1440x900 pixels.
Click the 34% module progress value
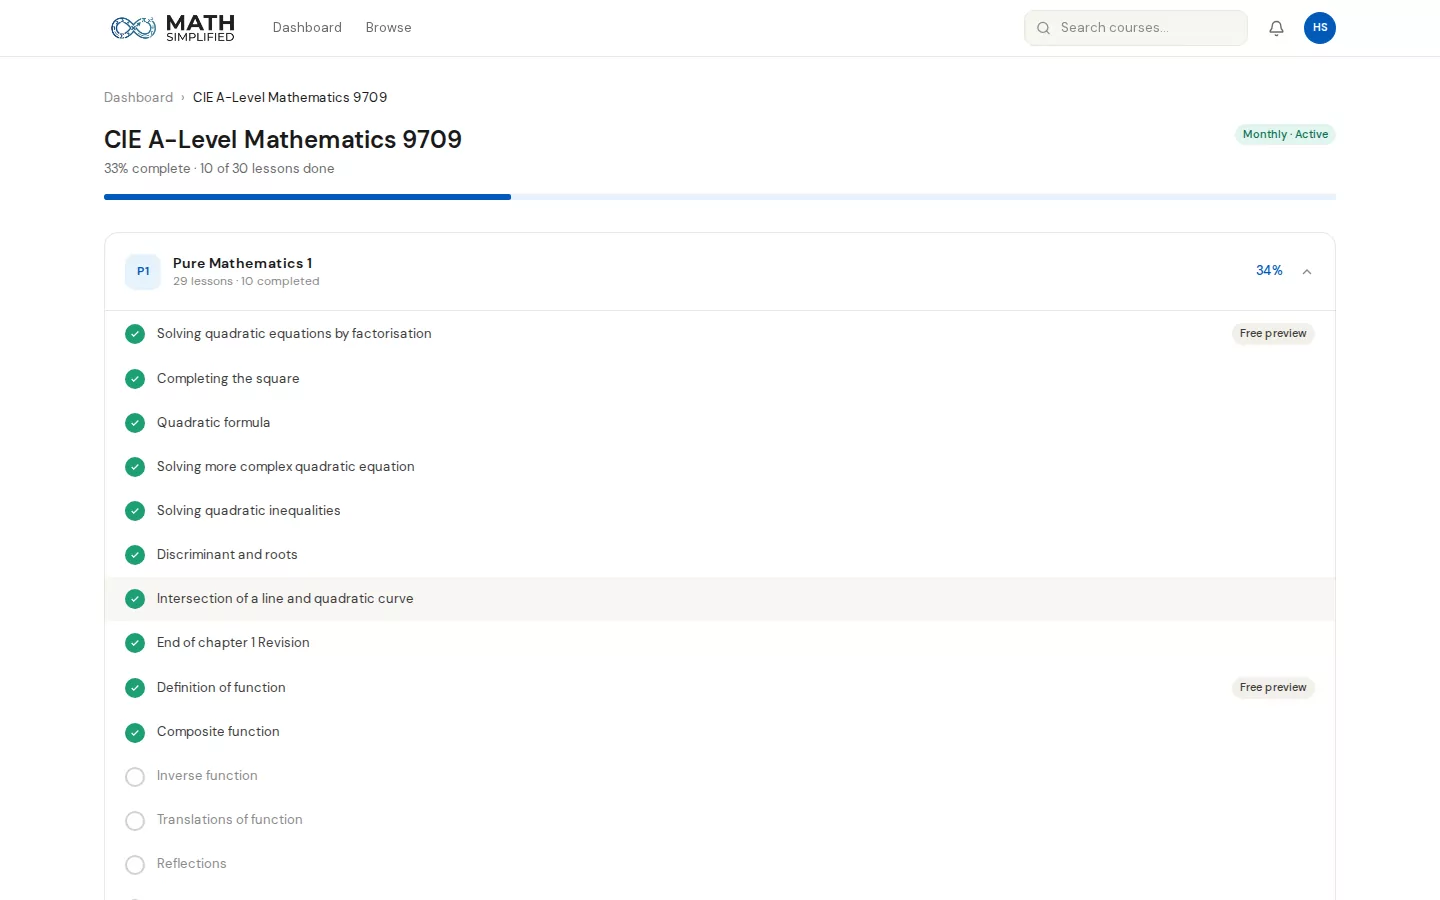coord(1269,271)
